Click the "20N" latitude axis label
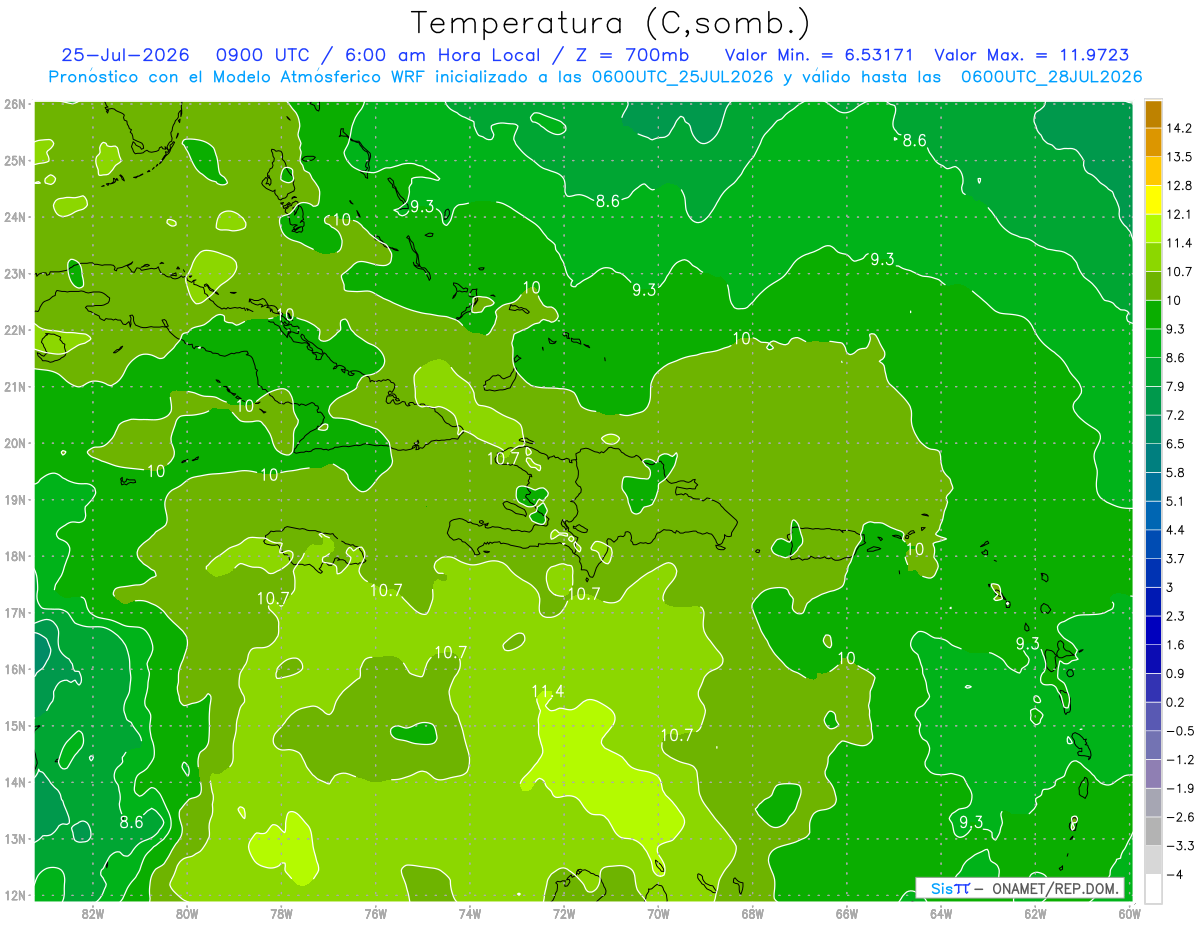This screenshot has height=927, width=1200. tap(15, 443)
